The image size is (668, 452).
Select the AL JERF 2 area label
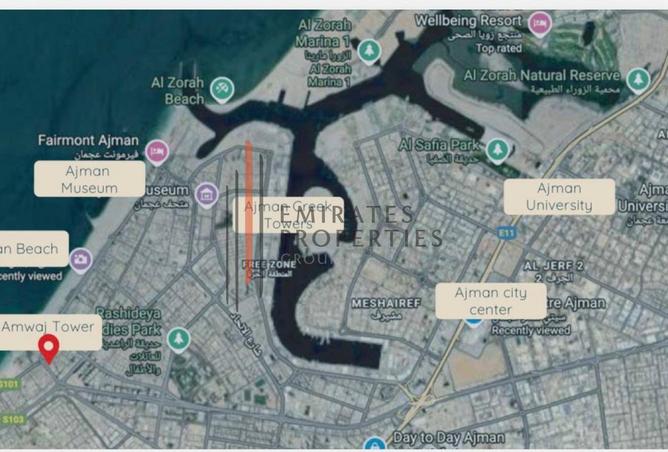(553, 266)
